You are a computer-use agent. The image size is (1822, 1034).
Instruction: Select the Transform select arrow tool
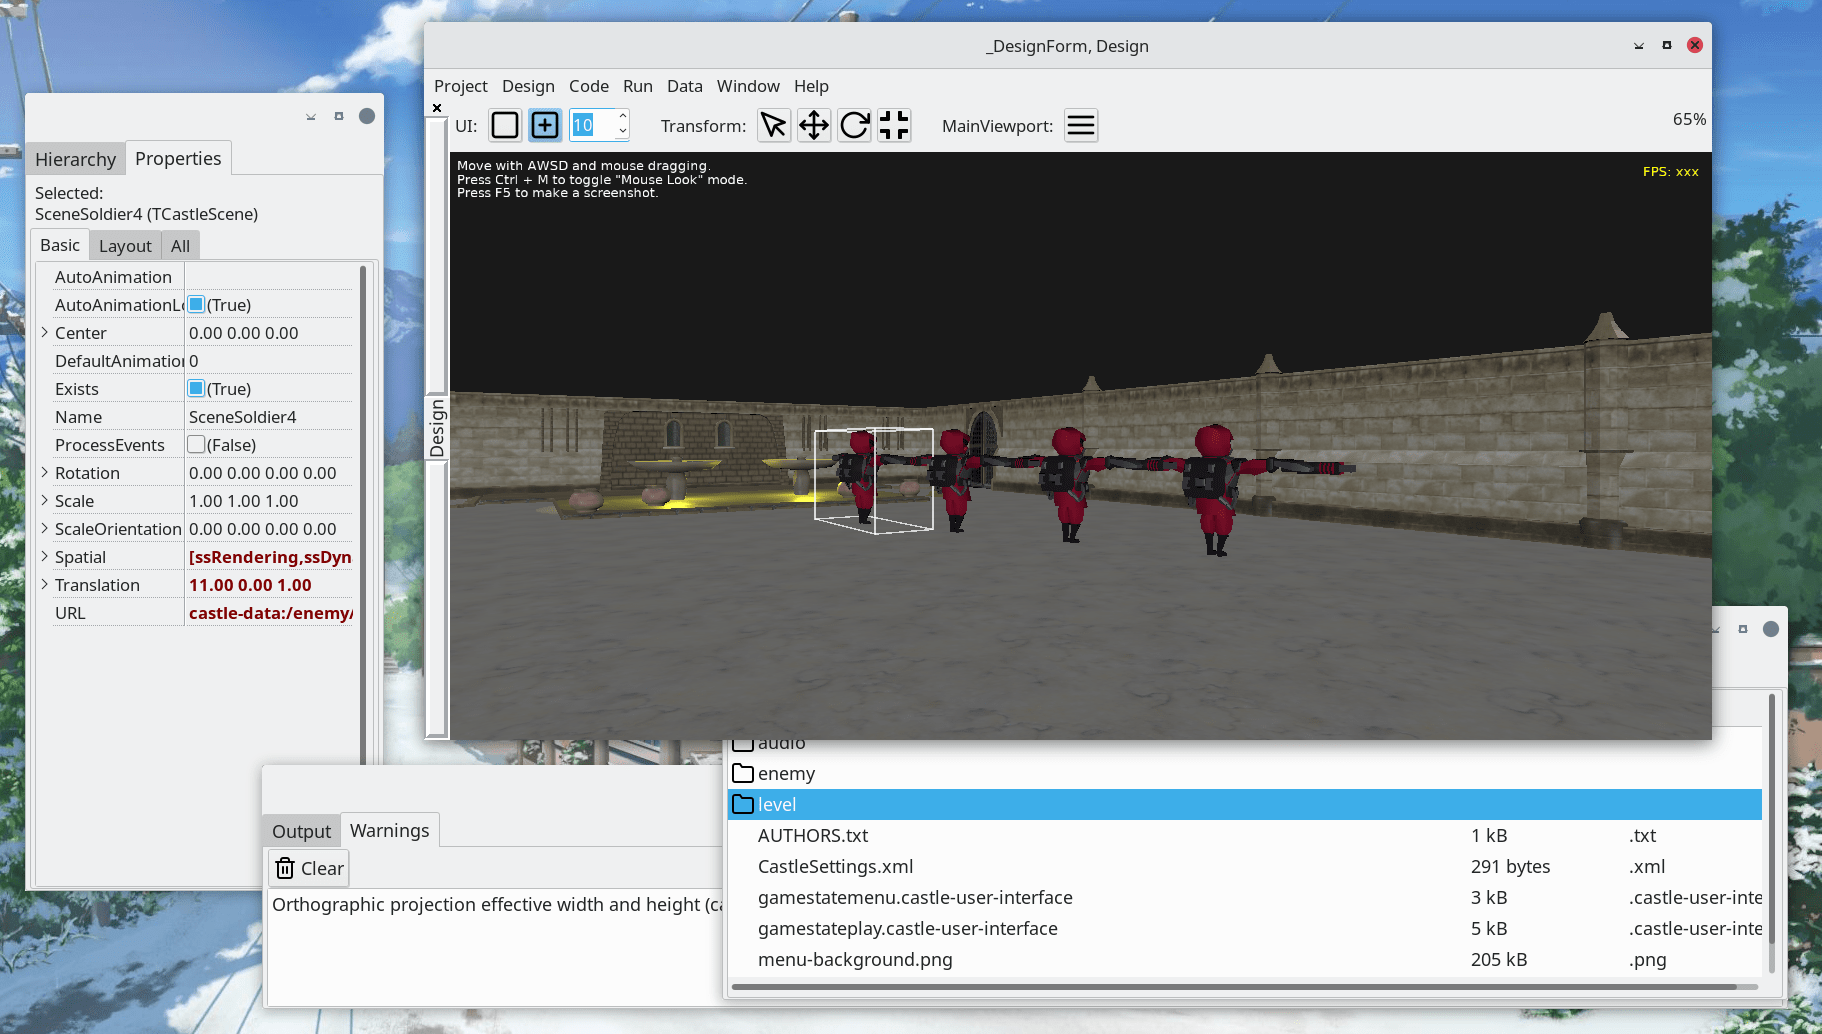tap(773, 125)
